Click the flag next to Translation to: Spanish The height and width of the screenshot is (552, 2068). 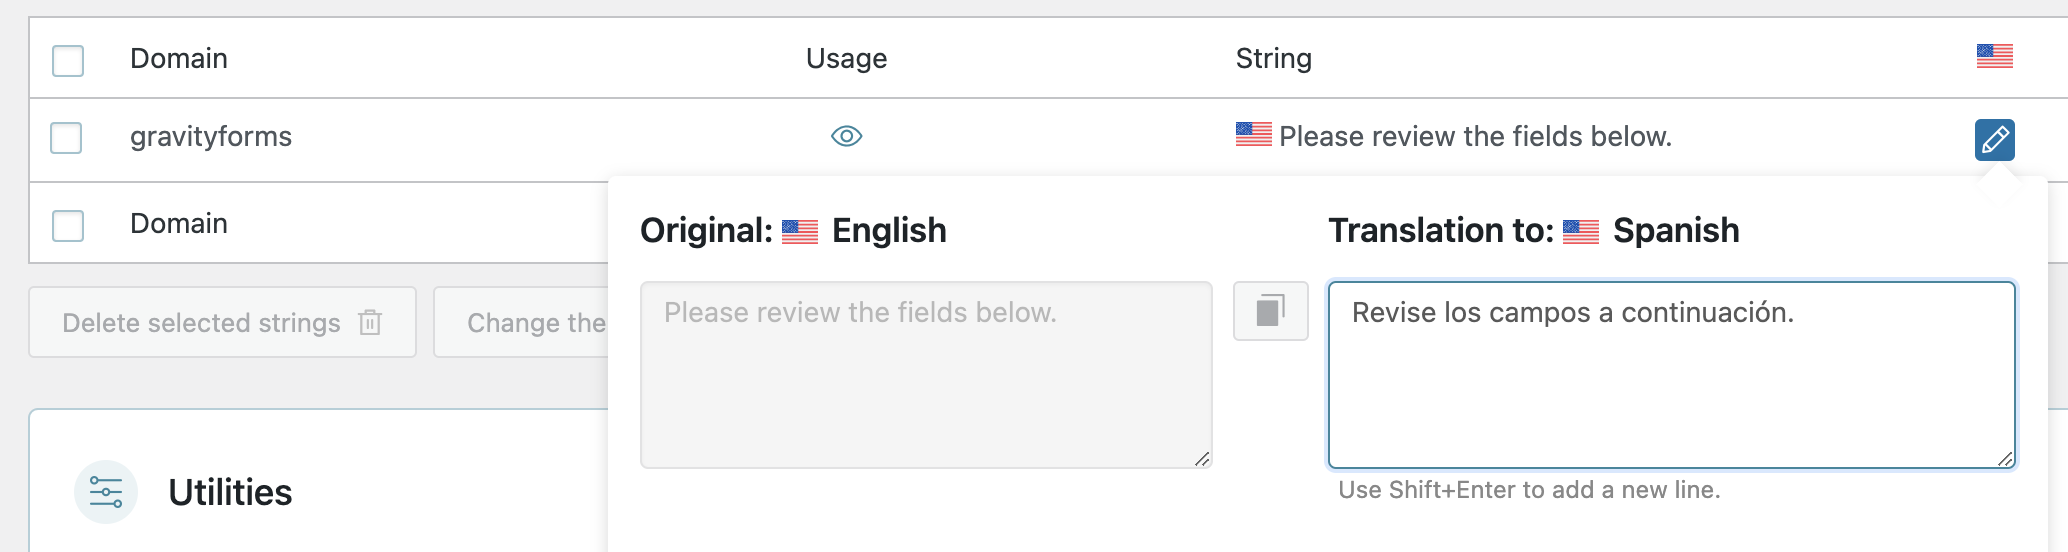pyautogui.click(x=1581, y=232)
